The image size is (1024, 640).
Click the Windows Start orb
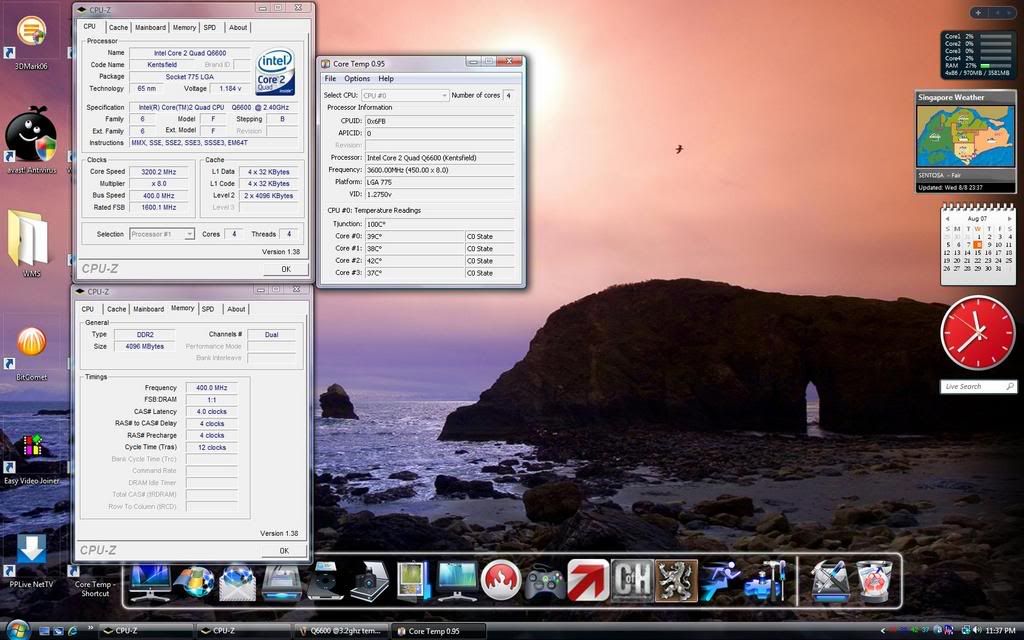(17, 630)
